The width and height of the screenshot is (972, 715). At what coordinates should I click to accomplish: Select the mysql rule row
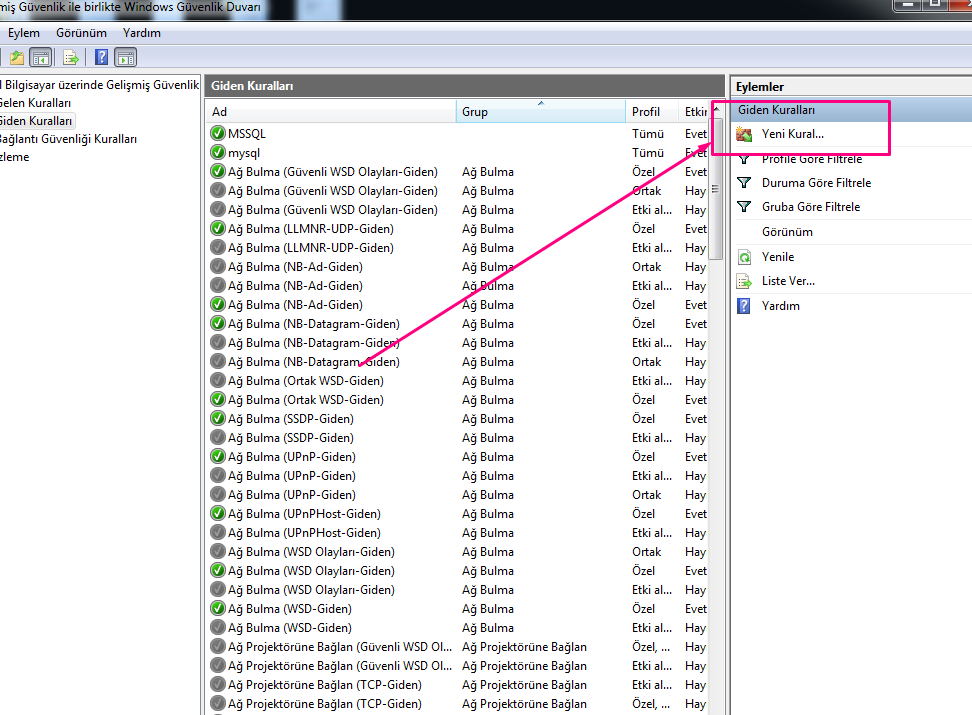point(458,153)
